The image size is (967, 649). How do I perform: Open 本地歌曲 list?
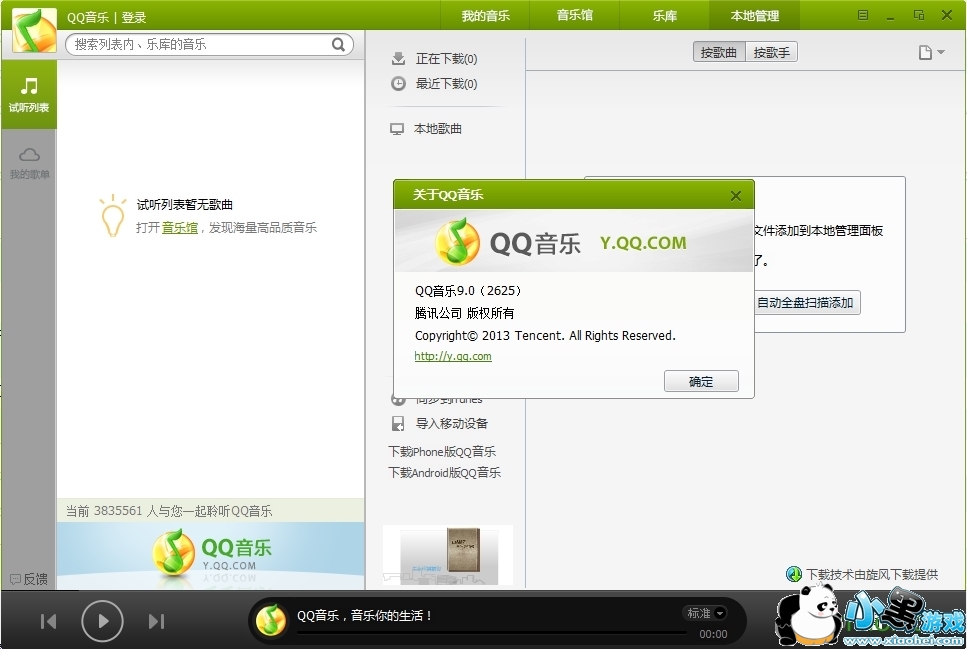coord(438,129)
